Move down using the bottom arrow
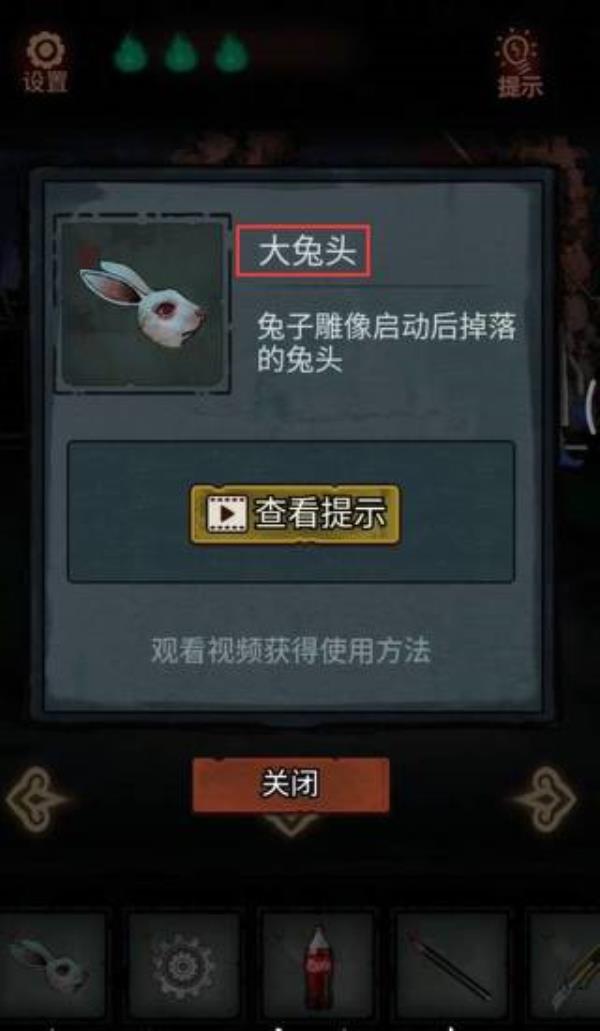Screen dimensions: 600x1031 pyautogui.click(x=290, y=825)
